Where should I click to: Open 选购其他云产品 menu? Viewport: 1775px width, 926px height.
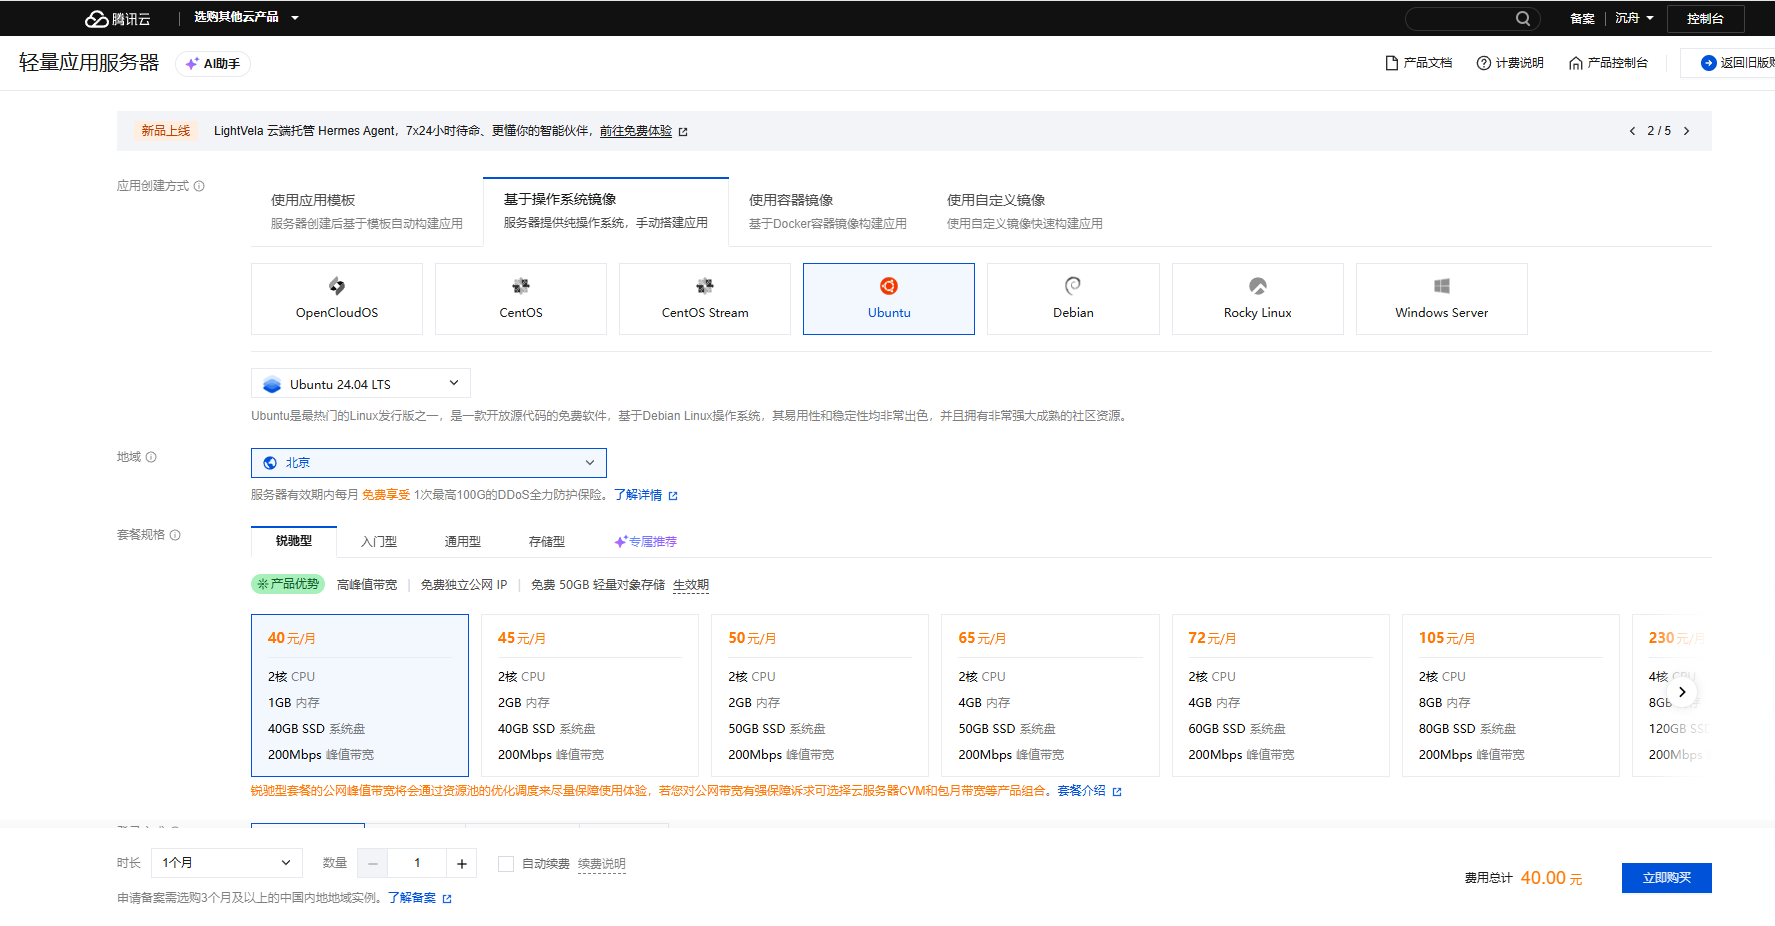click(x=246, y=17)
